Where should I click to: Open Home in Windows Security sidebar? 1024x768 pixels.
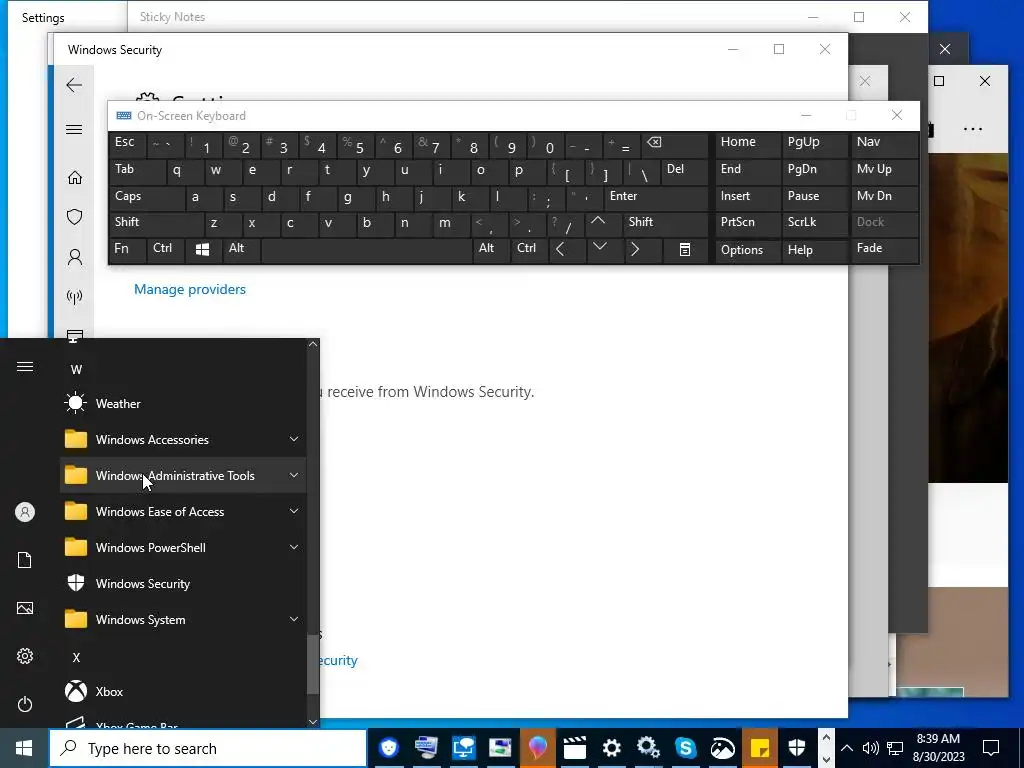pos(74,178)
